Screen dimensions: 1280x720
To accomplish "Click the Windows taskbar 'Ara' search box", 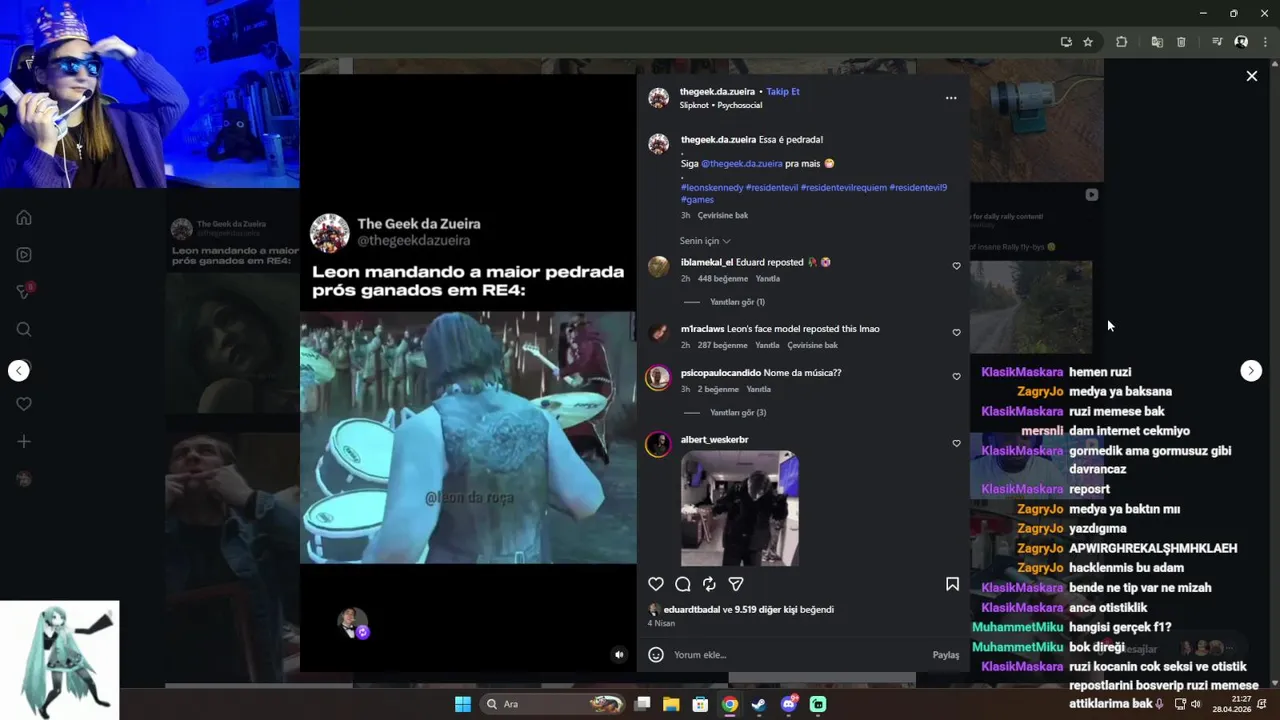I will 553,704.
